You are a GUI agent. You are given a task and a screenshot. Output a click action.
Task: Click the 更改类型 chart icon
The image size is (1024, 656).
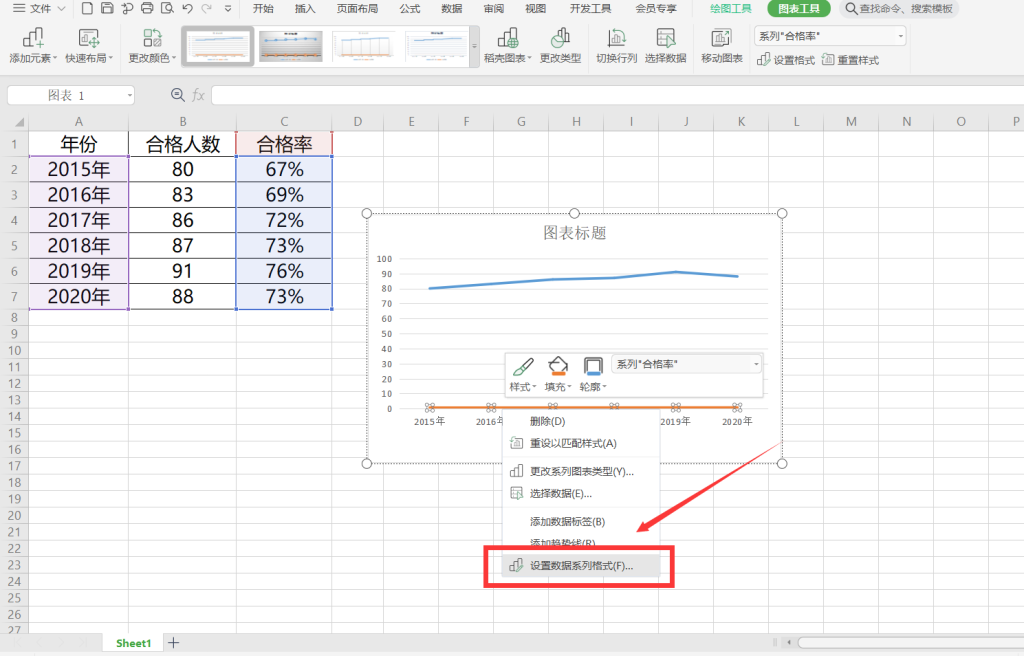pos(560,46)
